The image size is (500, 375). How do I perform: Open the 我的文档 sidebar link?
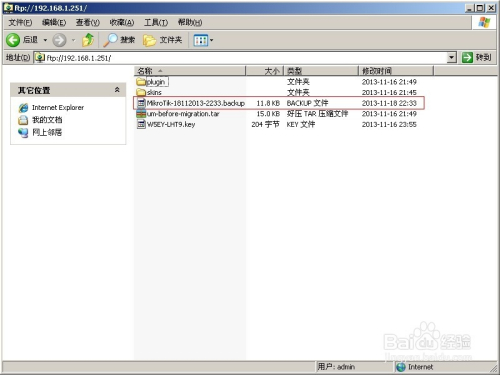(x=47, y=120)
